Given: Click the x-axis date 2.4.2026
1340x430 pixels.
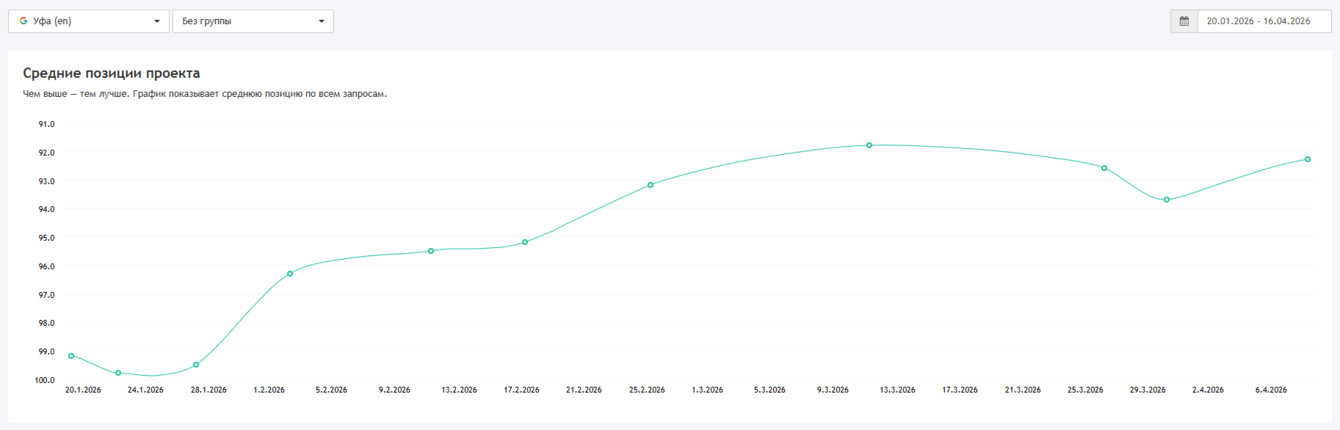Looking at the screenshot, I should point(1208,390).
